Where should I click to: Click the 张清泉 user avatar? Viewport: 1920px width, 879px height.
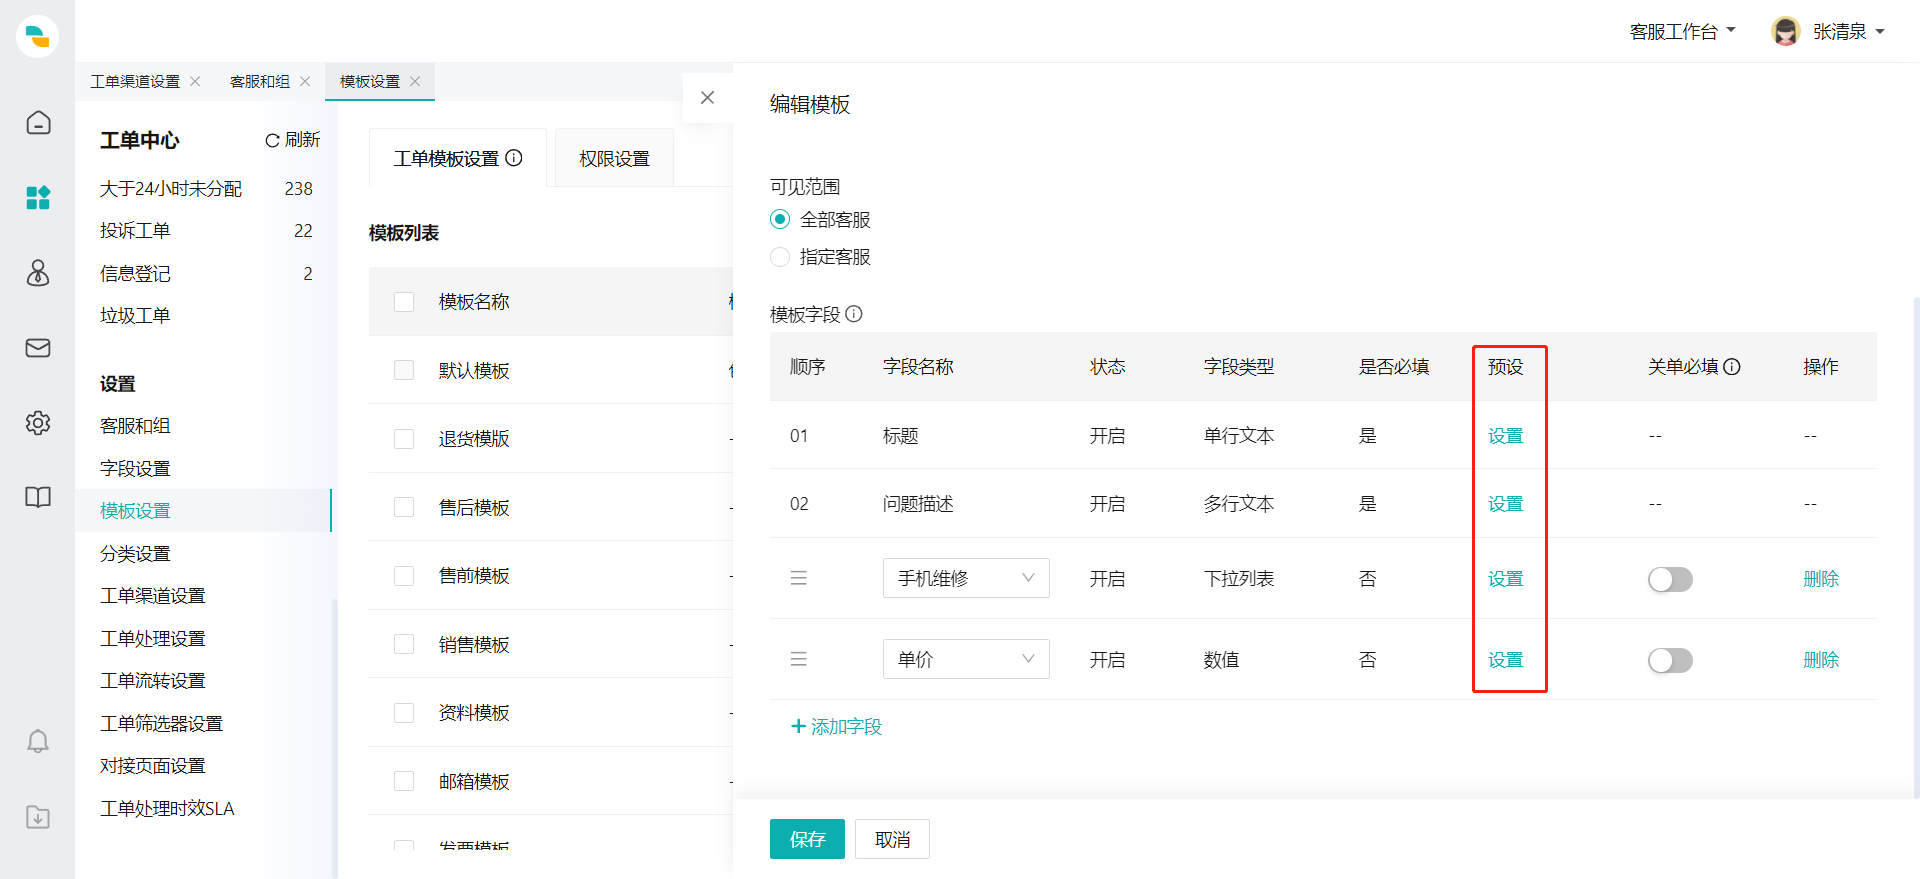point(1786,31)
